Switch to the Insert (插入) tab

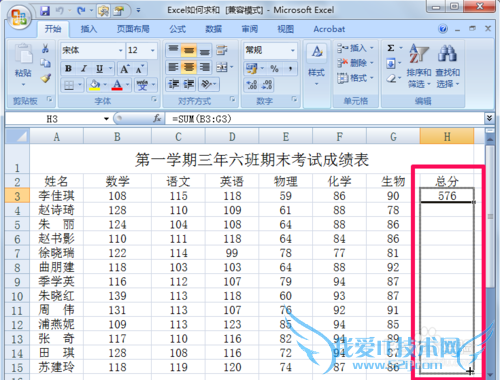89,29
